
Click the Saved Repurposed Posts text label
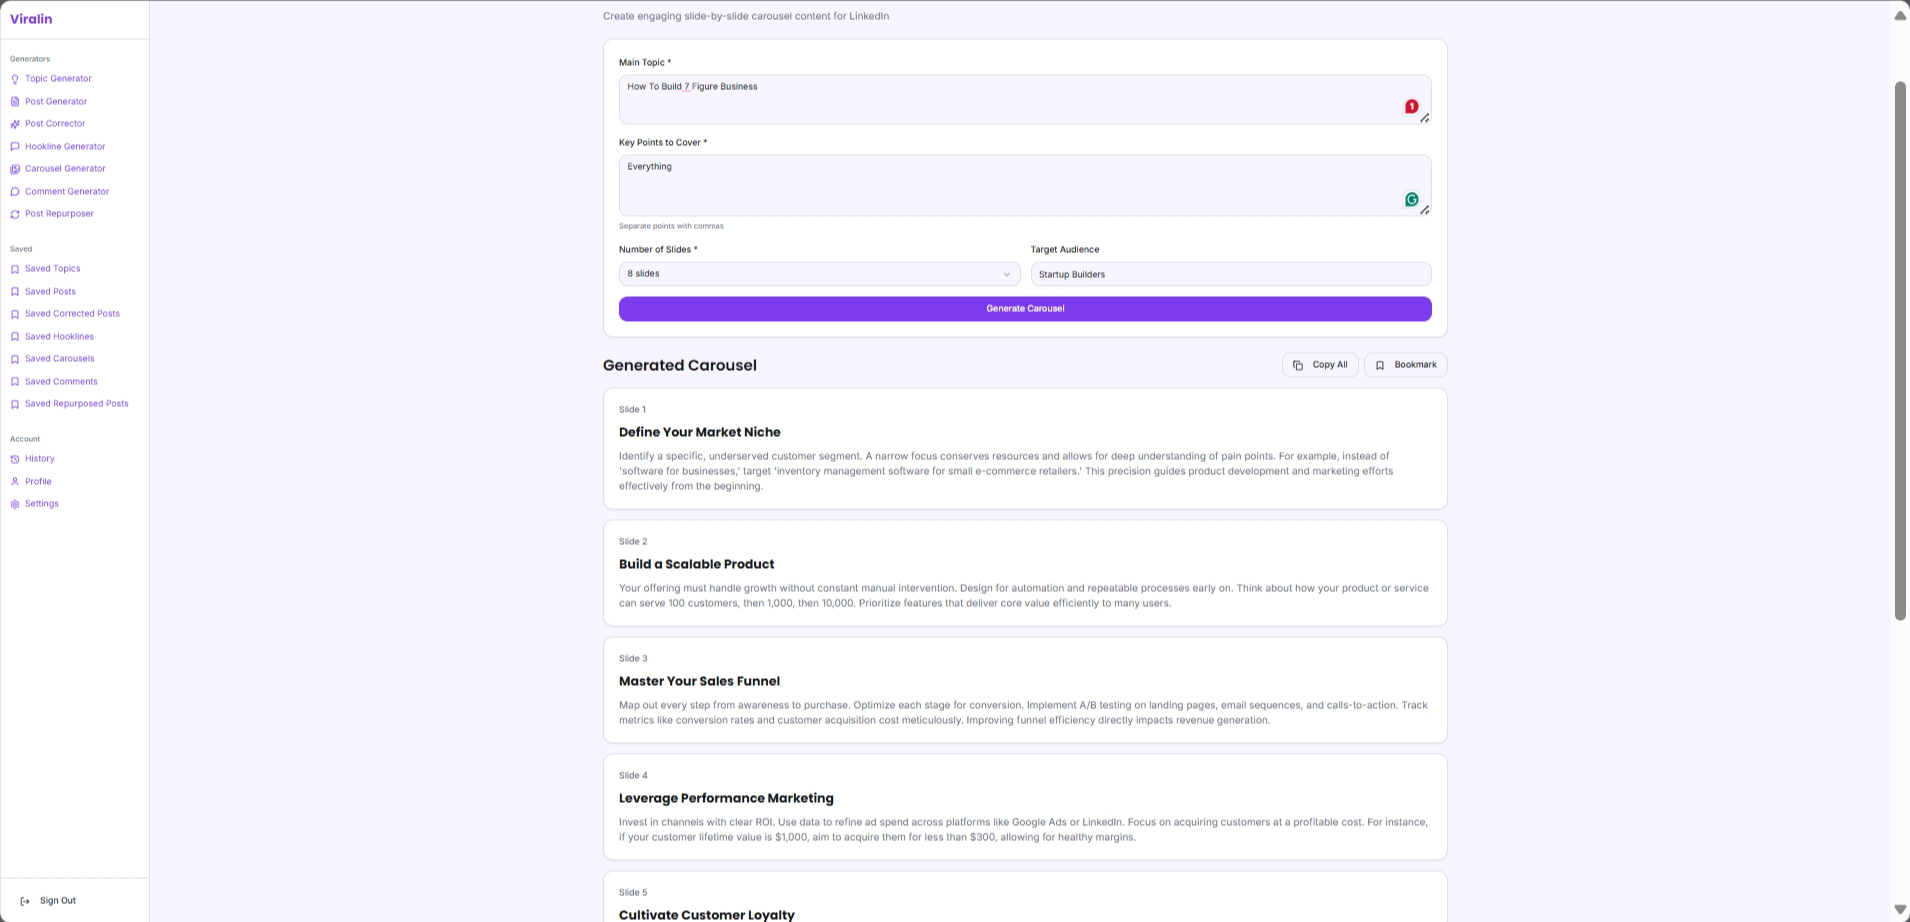(77, 404)
